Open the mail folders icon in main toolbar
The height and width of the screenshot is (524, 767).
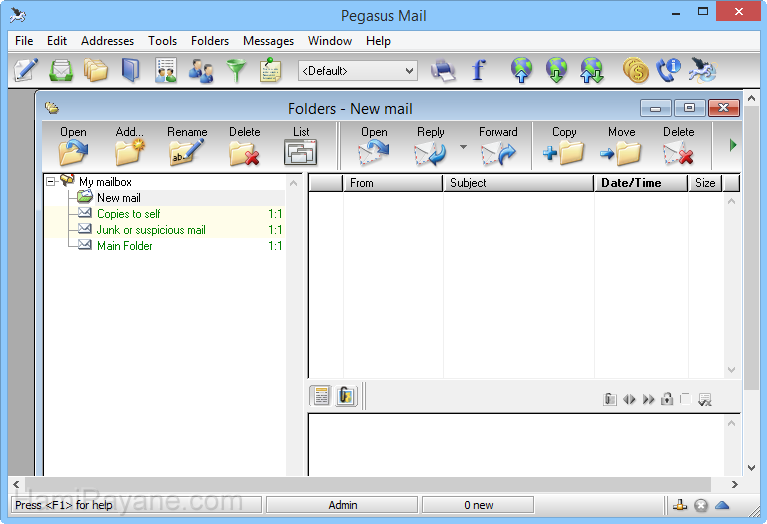96,70
